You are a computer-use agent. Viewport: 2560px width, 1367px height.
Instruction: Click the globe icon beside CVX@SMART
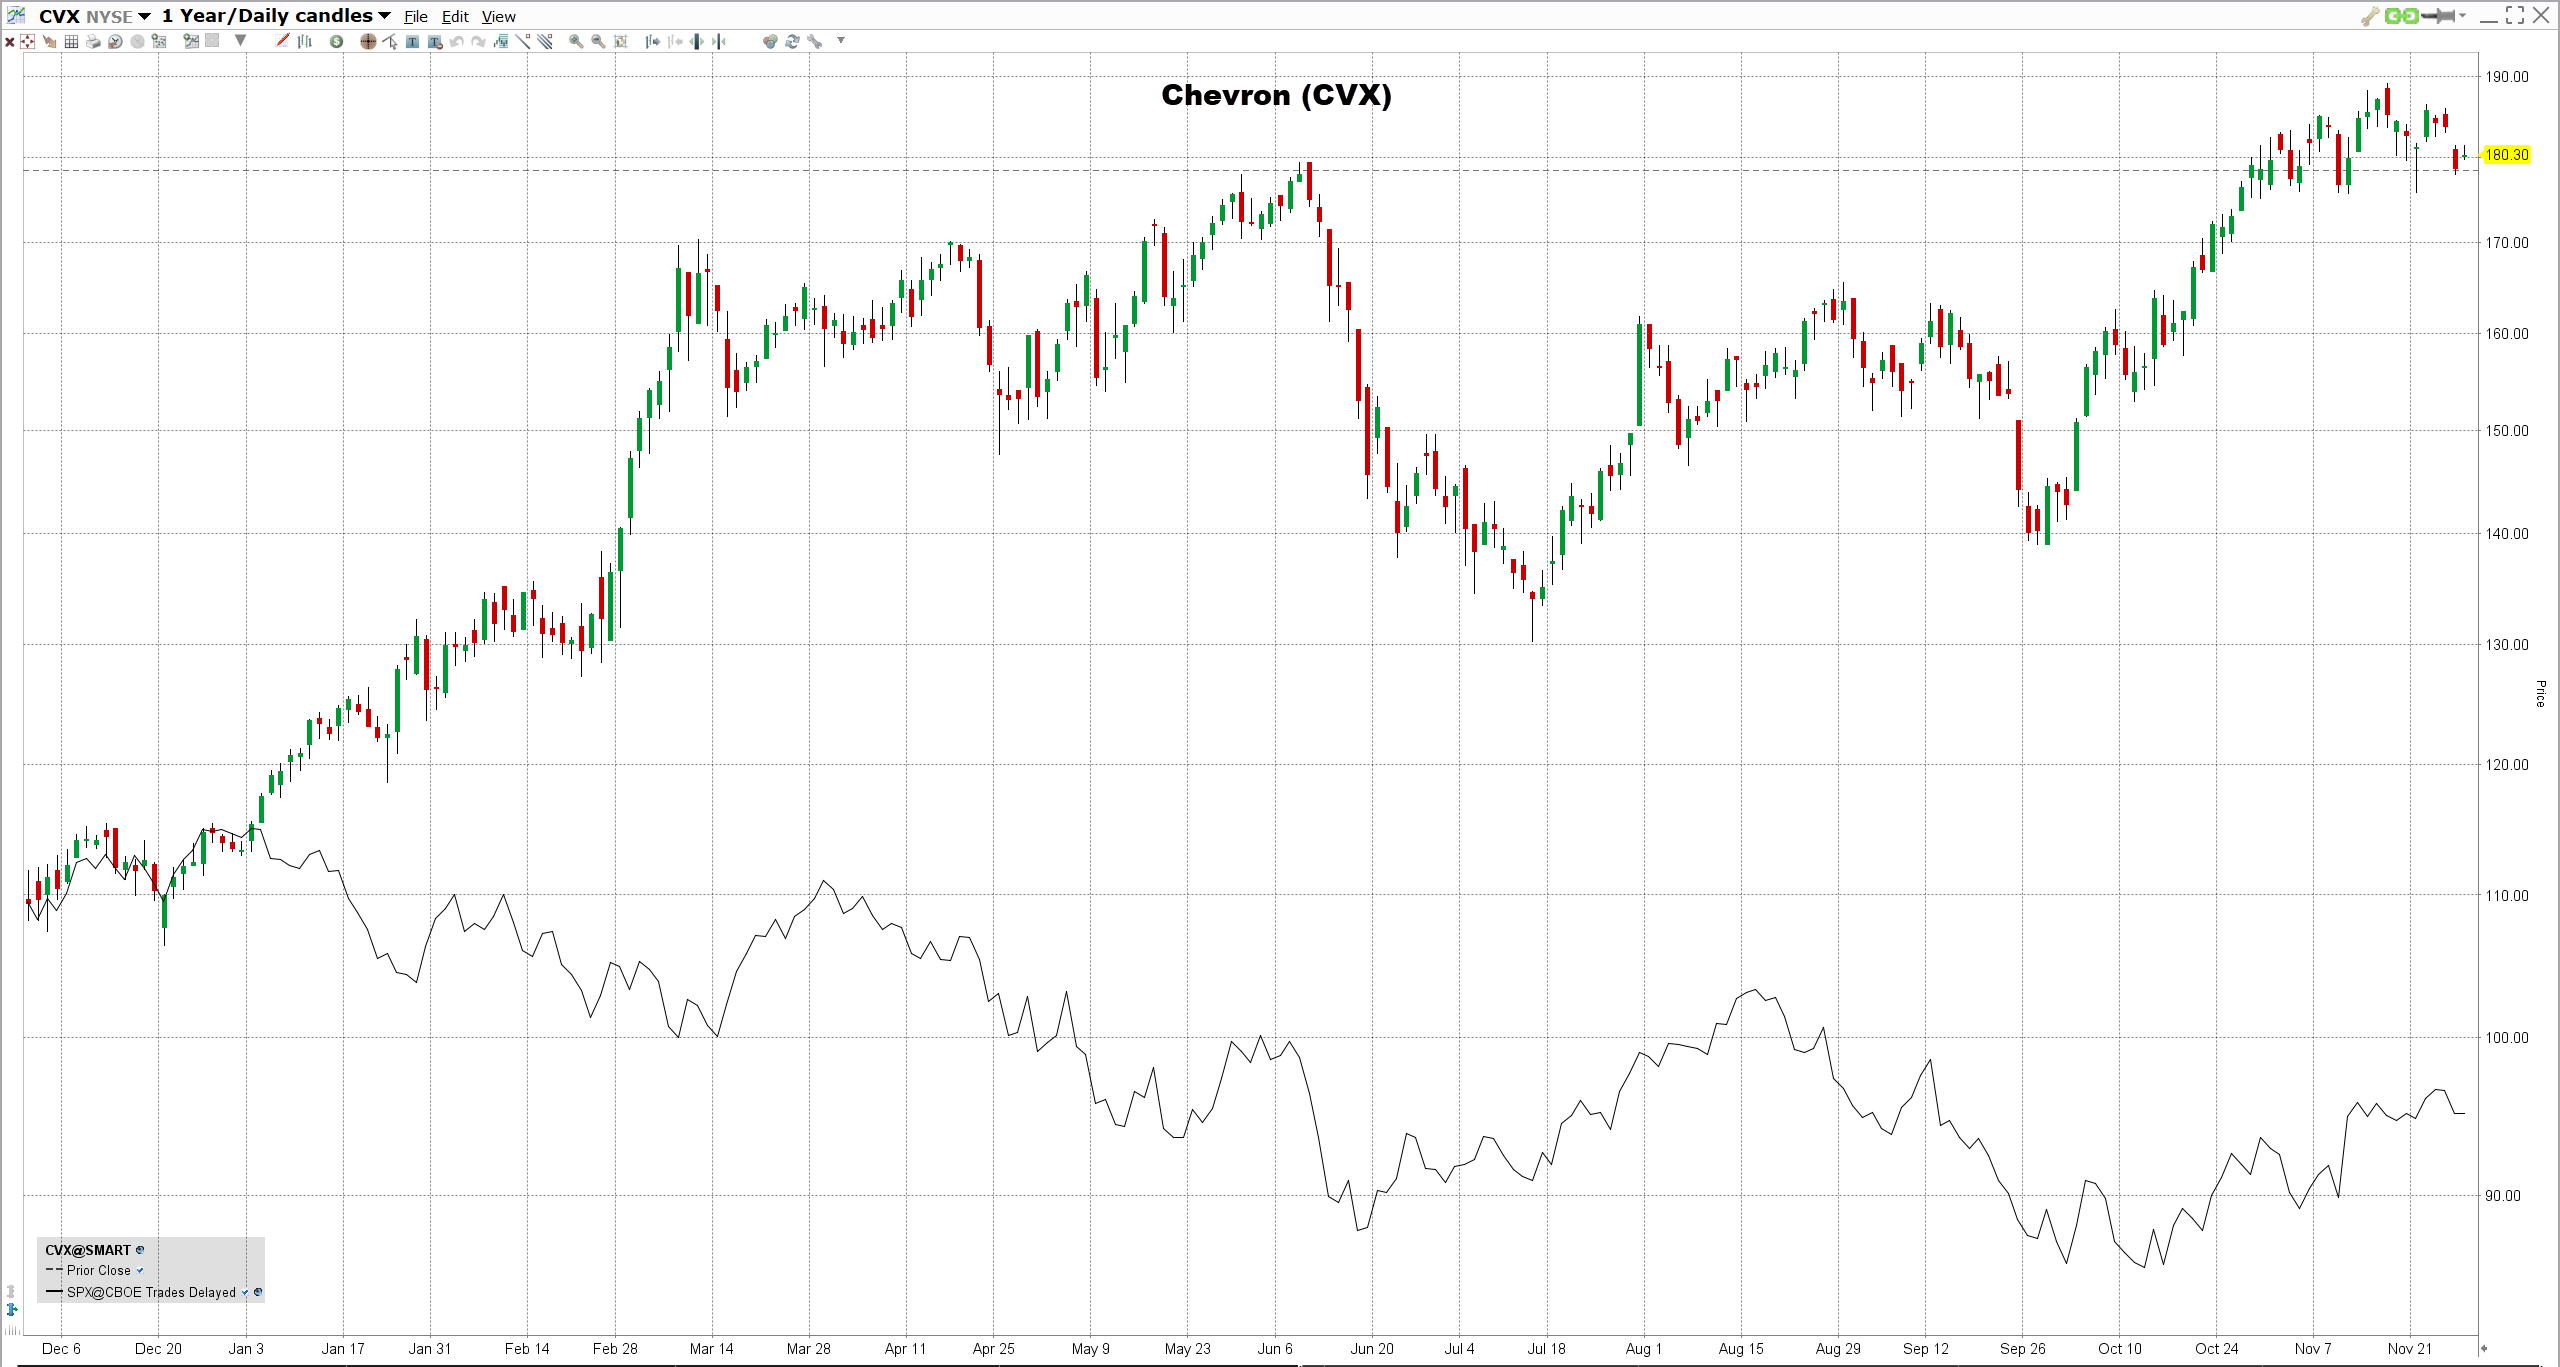140,1250
